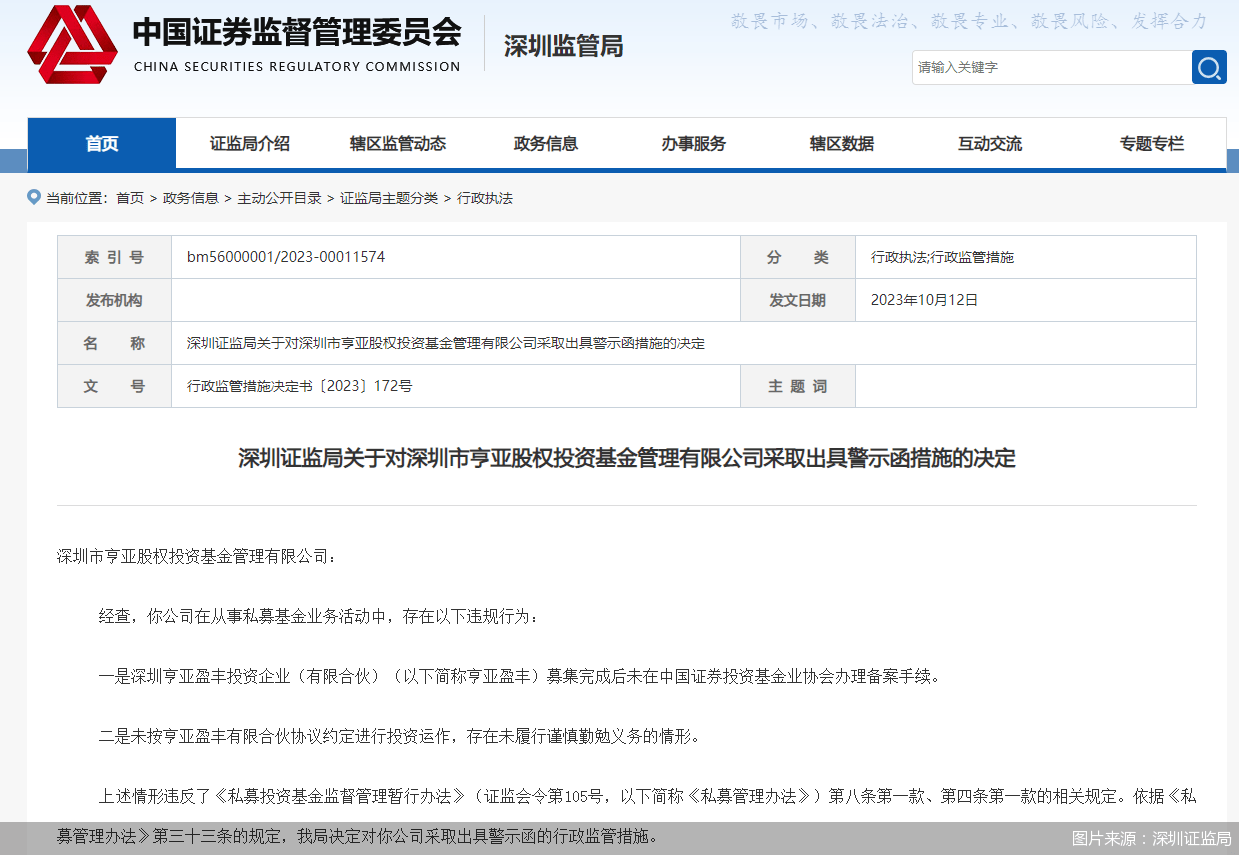This screenshot has height=855, width=1239.
Task: Open the 互动交流 navigation item
Action: point(990,144)
